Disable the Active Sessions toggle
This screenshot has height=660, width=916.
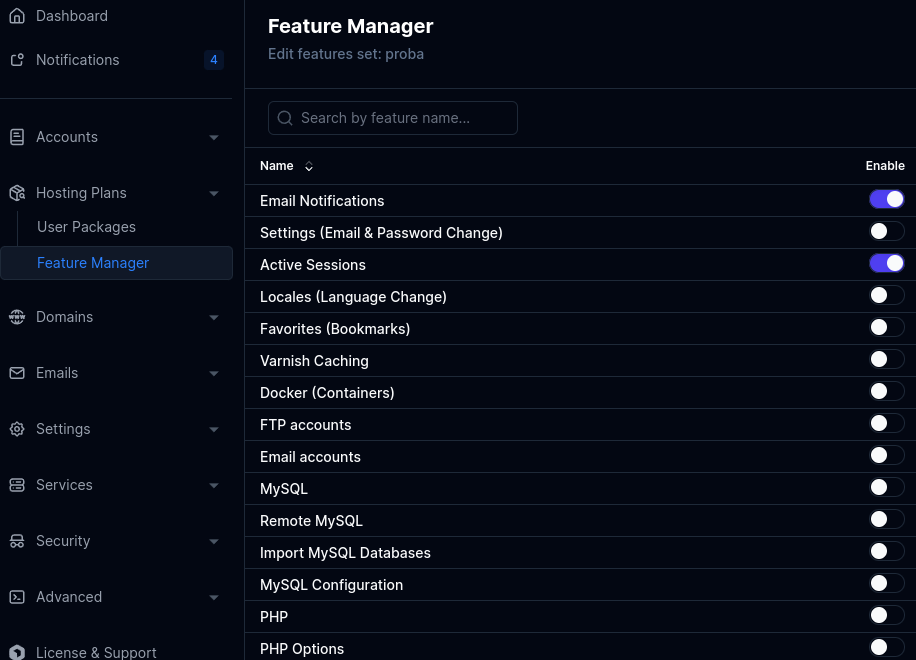click(886, 263)
